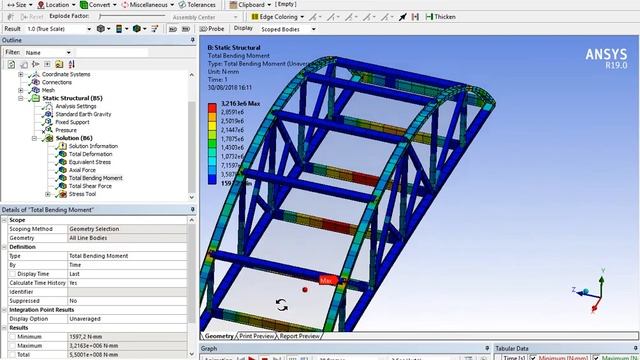Image resolution: width=640 pixels, height=360 pixels.
Task: Click the blue Min legend color
Action: (212, 180)
